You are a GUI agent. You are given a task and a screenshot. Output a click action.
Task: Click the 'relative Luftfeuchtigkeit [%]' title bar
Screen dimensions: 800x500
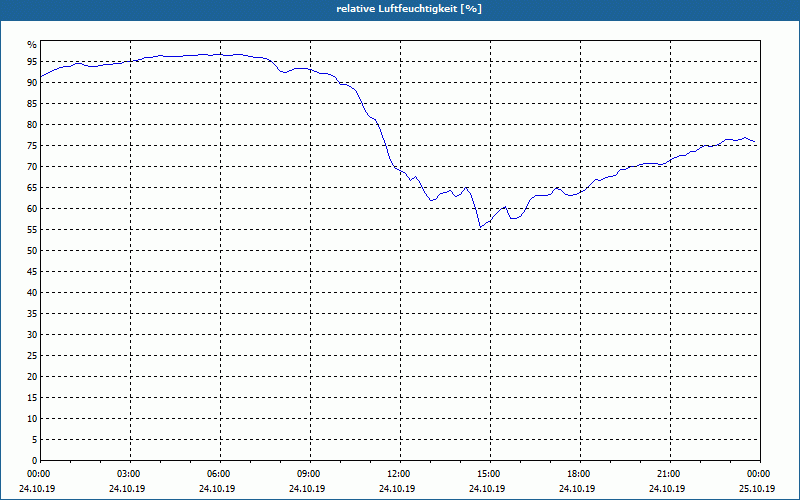[x=400, y=9]
